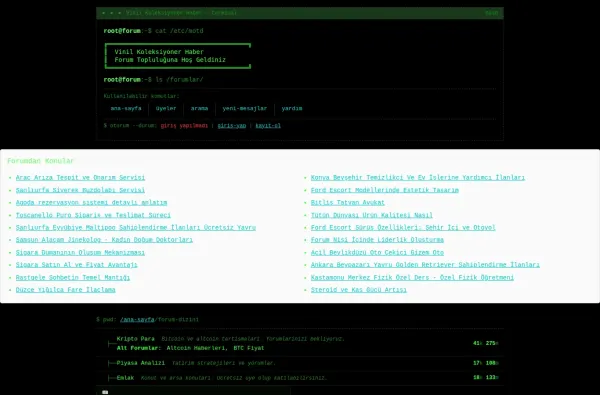Open Acil Beylikdüzü Oto Çekici Gizem Oto

pyautogui.click(x=377, y=253)
